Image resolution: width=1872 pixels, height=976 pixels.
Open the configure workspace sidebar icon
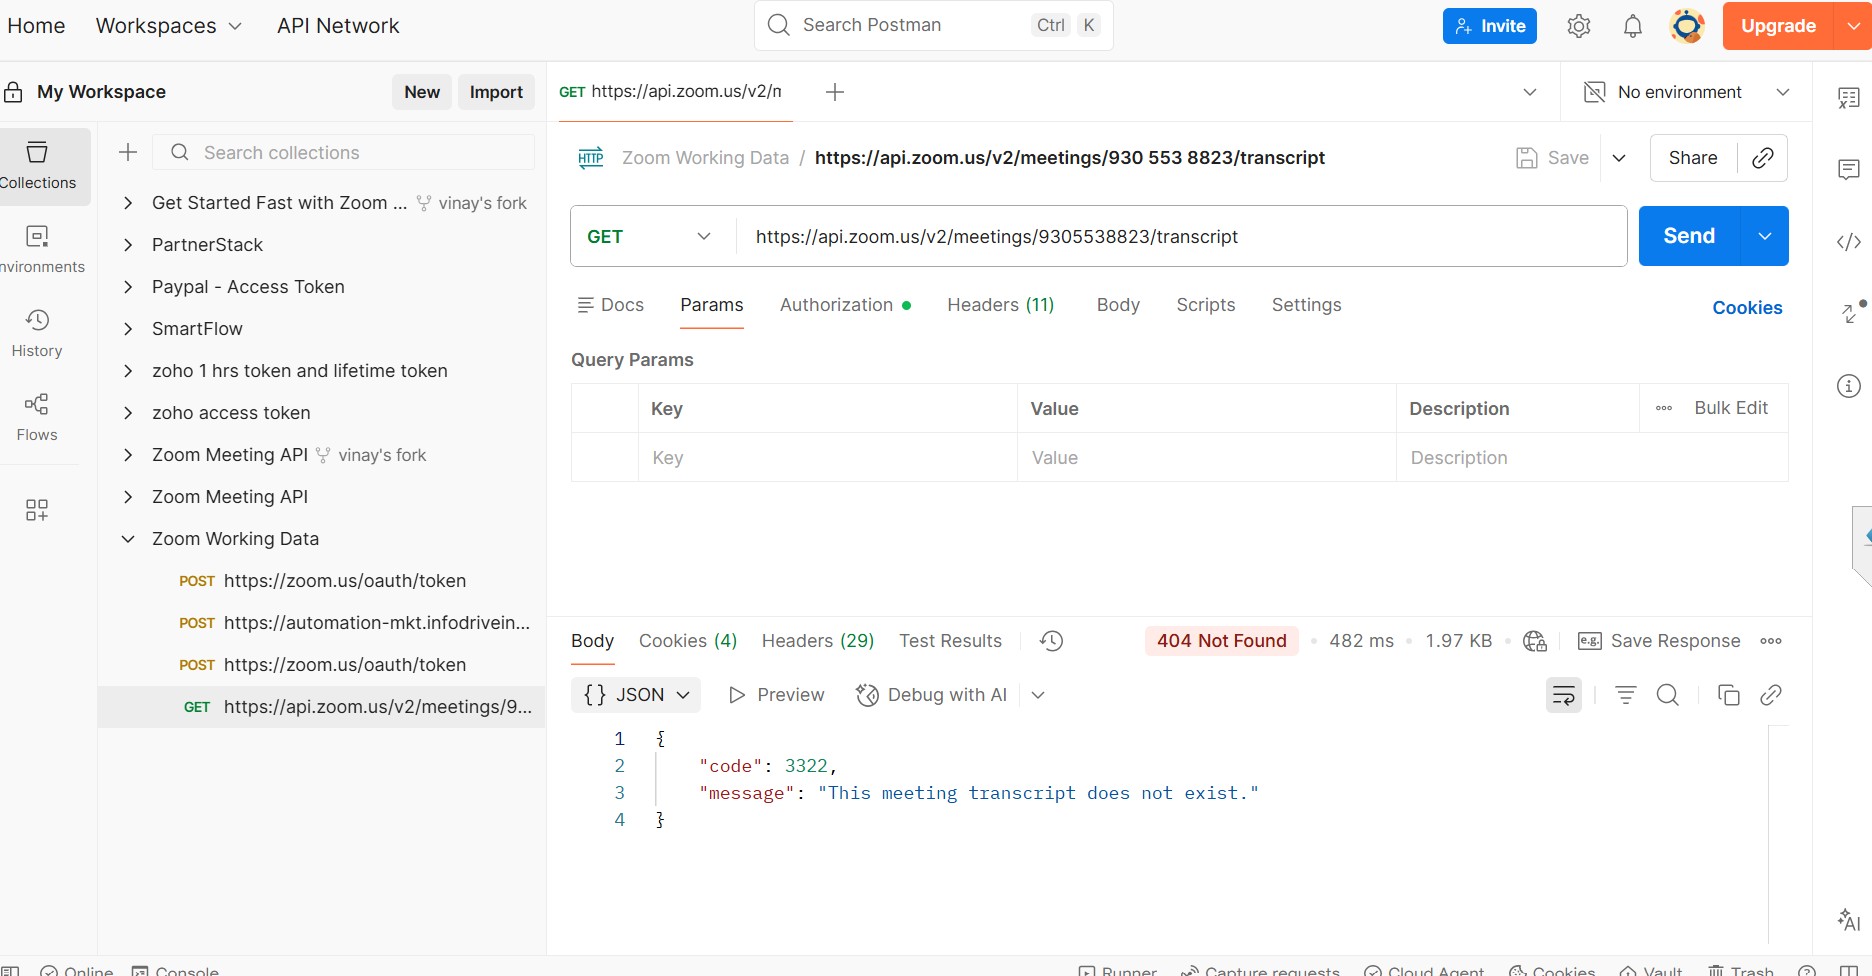pyautogui.click(x=37, y=510)
